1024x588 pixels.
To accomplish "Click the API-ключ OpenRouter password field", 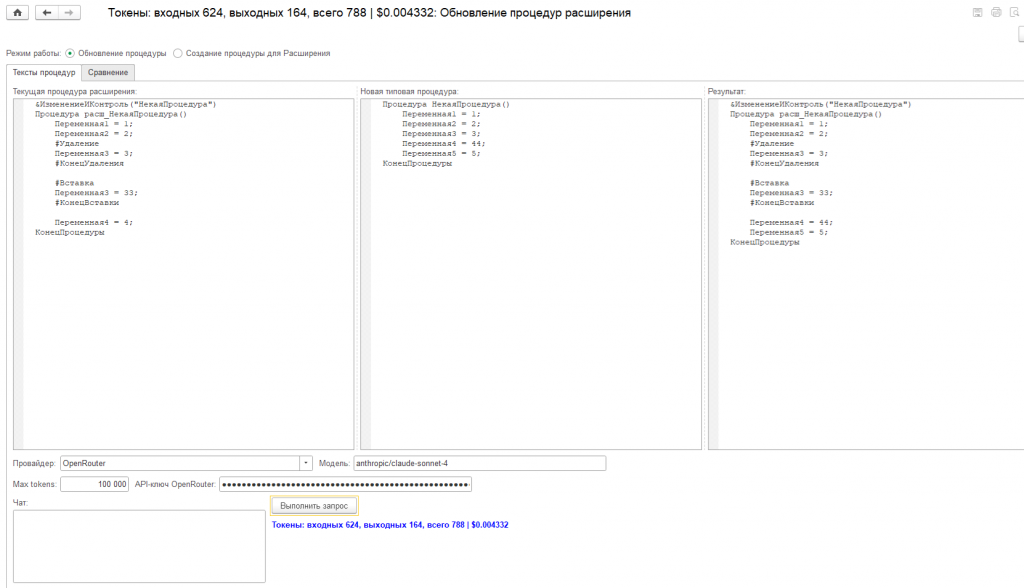I will [x=345, y=484].
